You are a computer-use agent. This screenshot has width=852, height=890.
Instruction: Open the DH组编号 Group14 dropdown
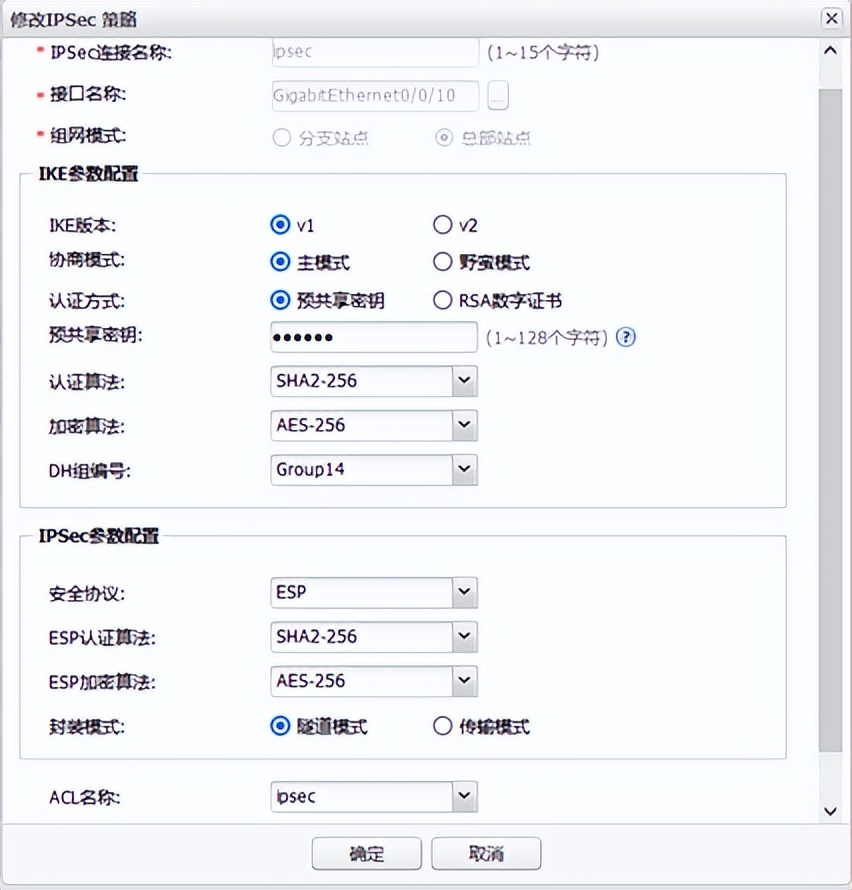point(463,470)
